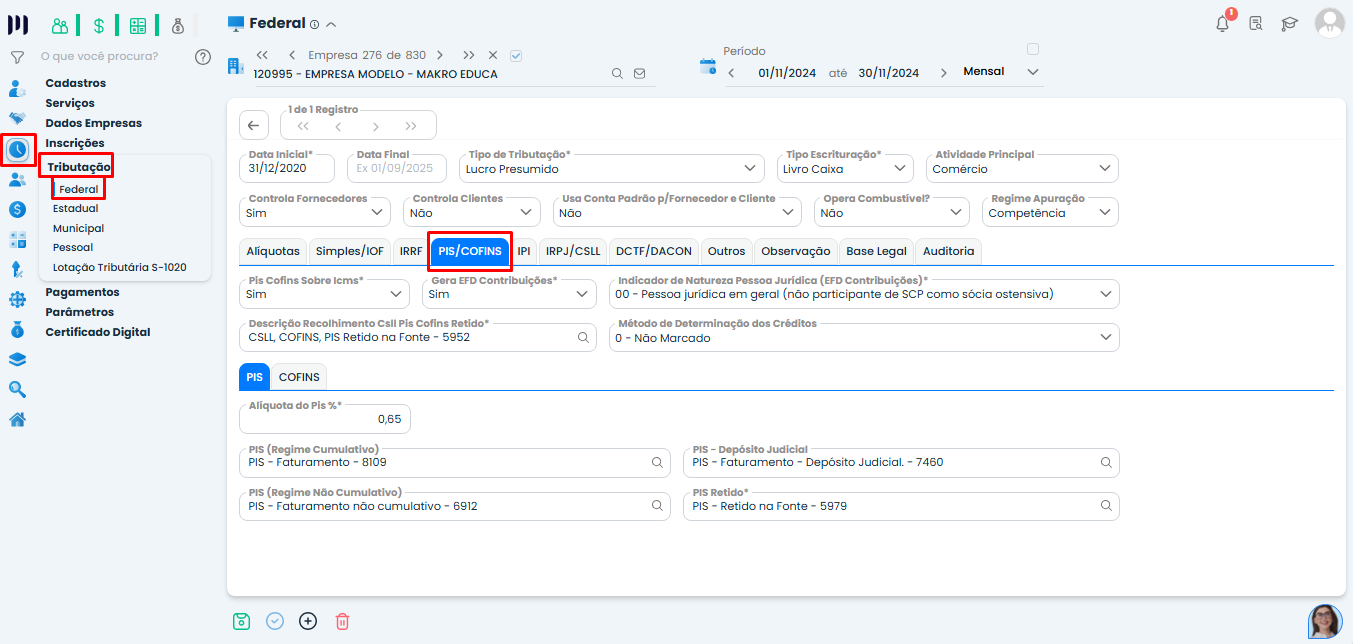Click the add new record plus icon
The image size is (1353, 644).
point(308,621)
